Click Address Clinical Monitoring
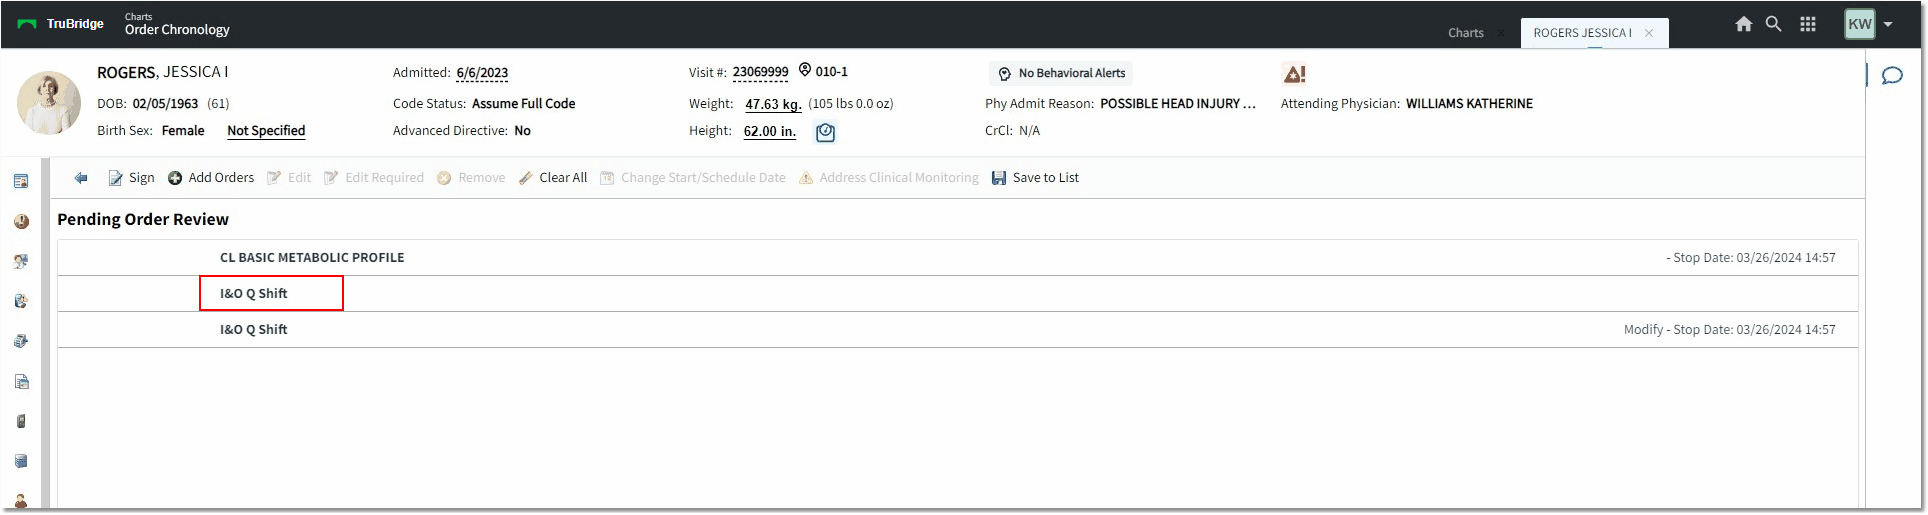Screen dimensions: 1928x515 pyautogui.click(x=889, y=178)
